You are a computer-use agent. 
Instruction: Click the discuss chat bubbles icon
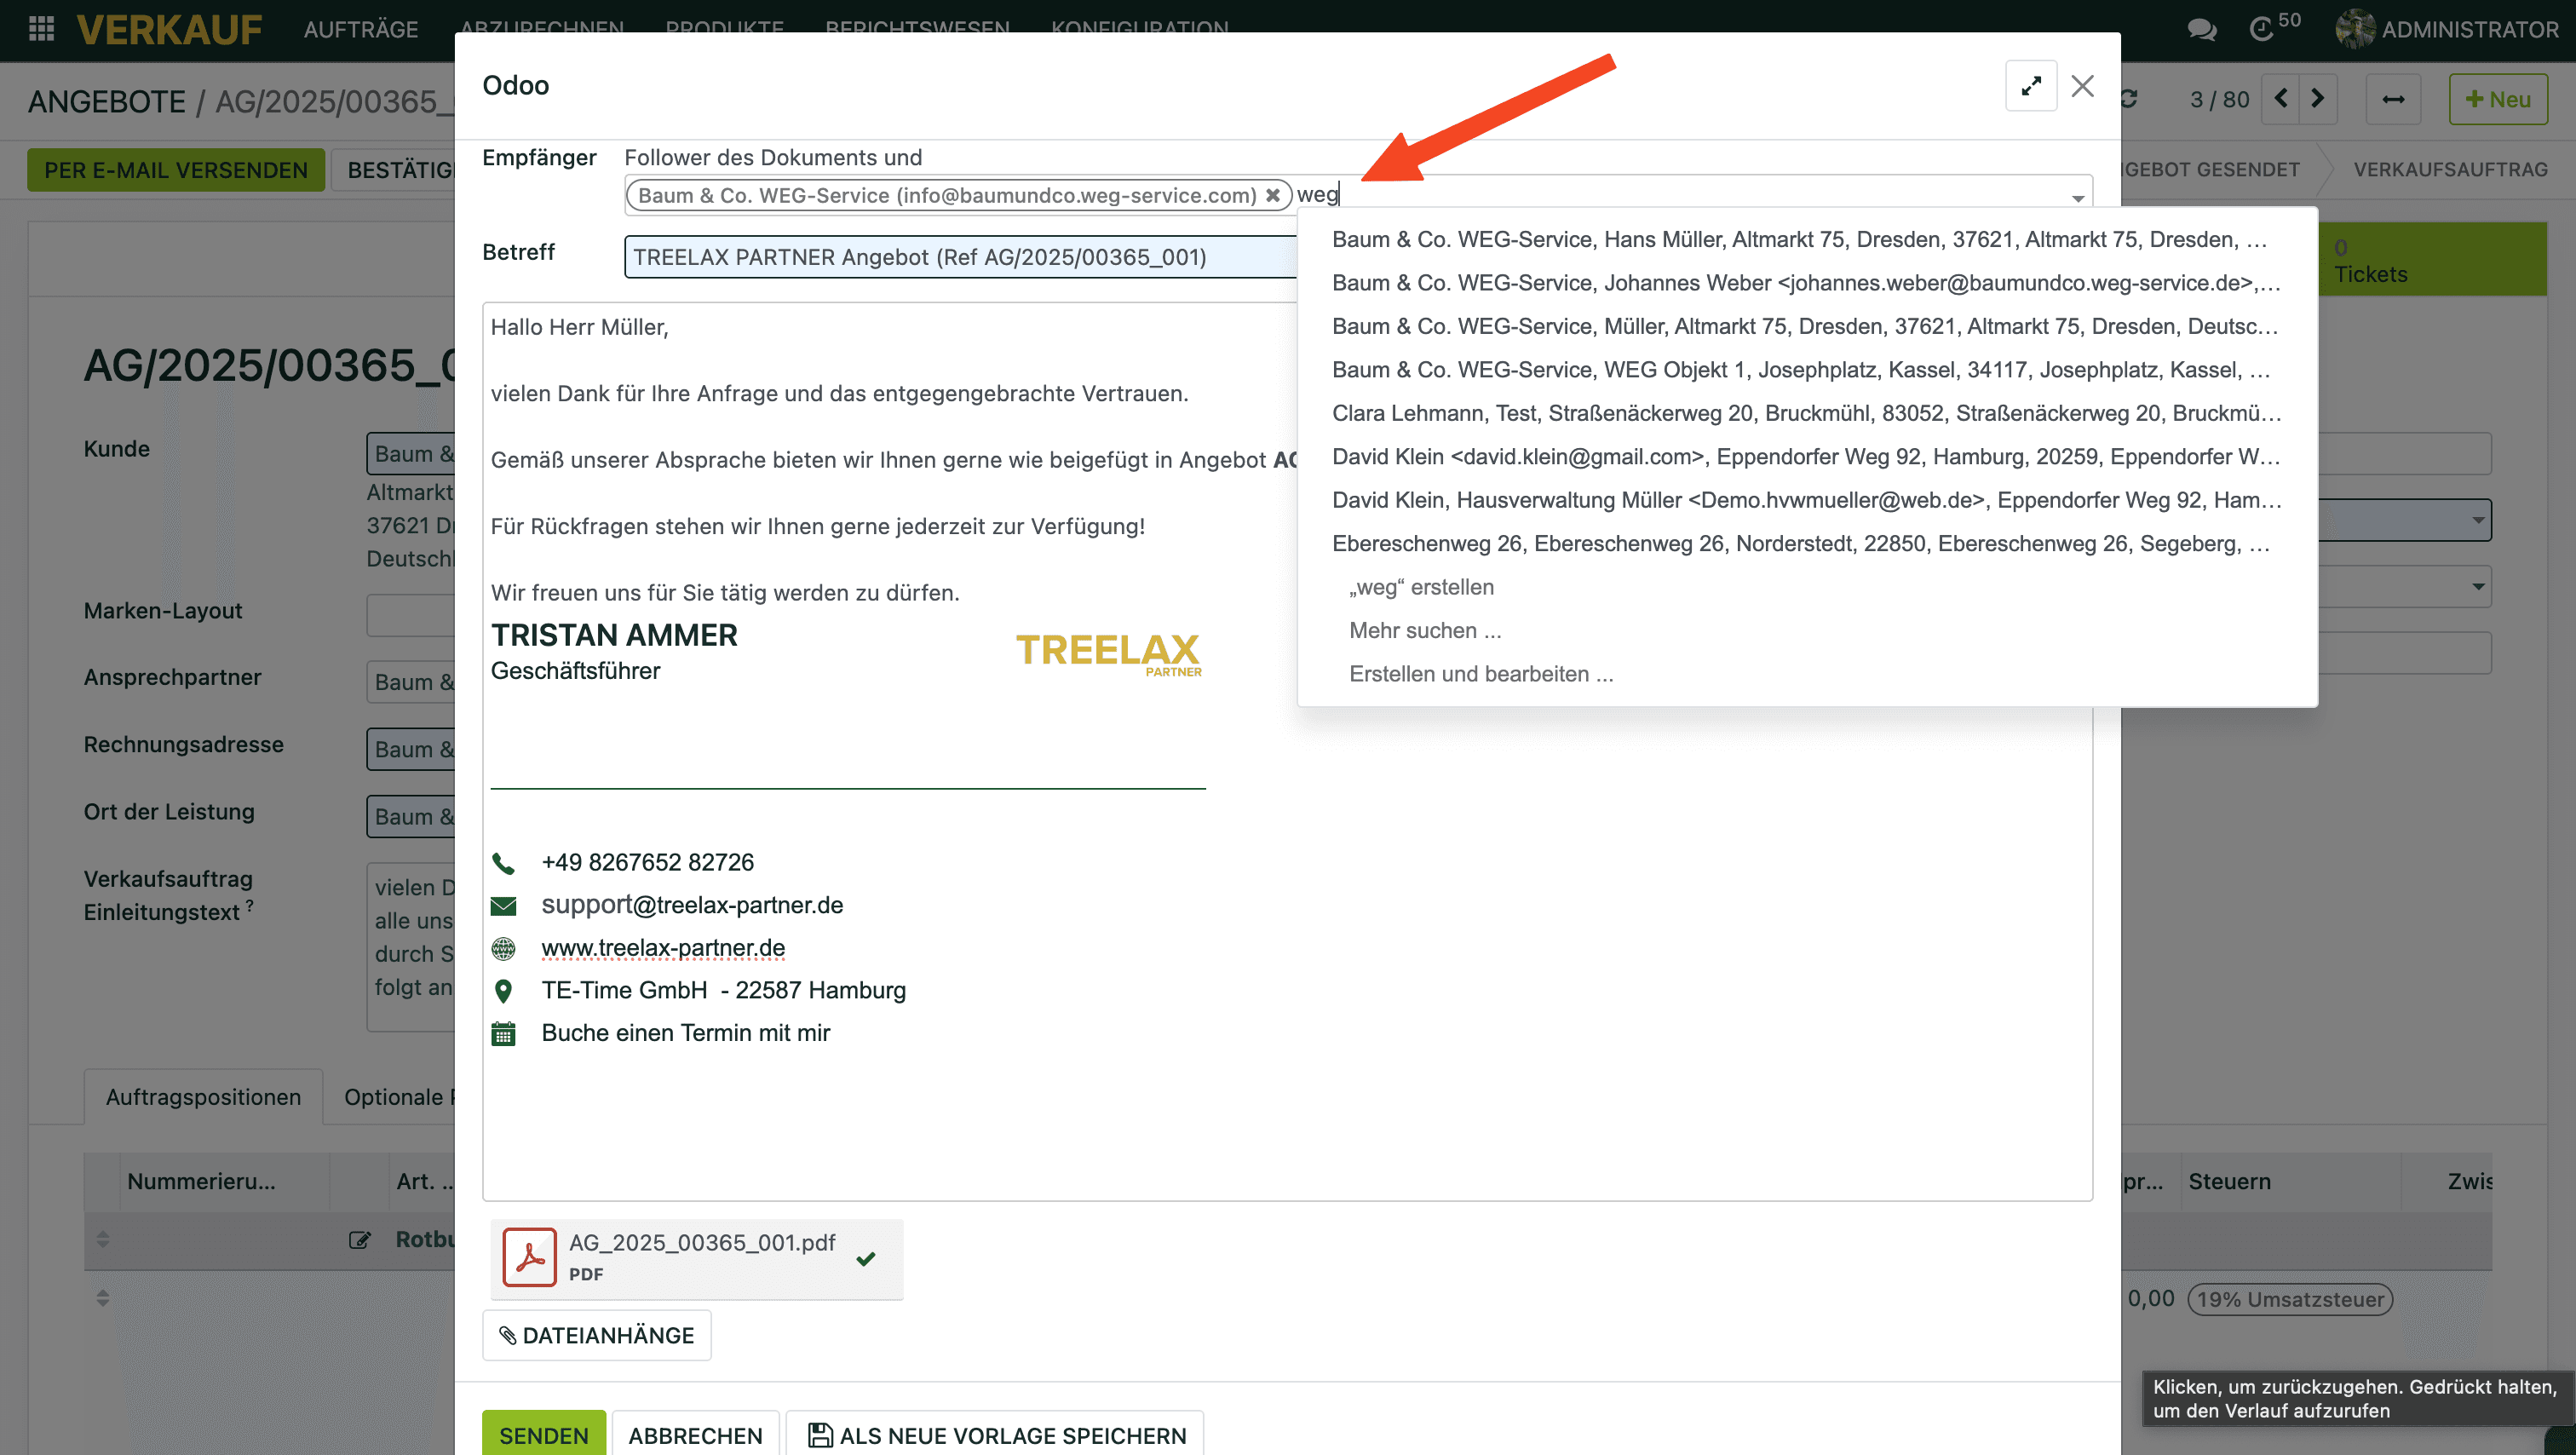click(x=2201, y=29)
